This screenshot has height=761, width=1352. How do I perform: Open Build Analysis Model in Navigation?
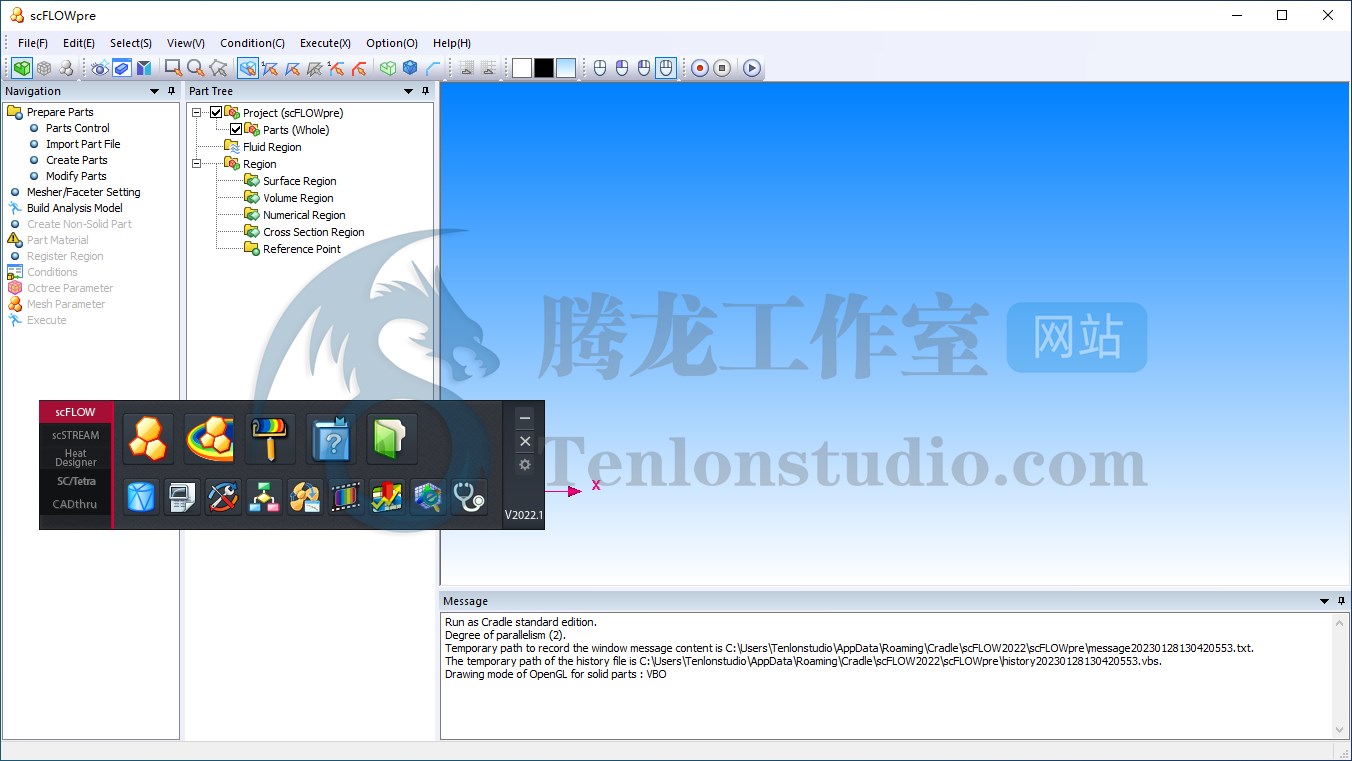(75, 208)
